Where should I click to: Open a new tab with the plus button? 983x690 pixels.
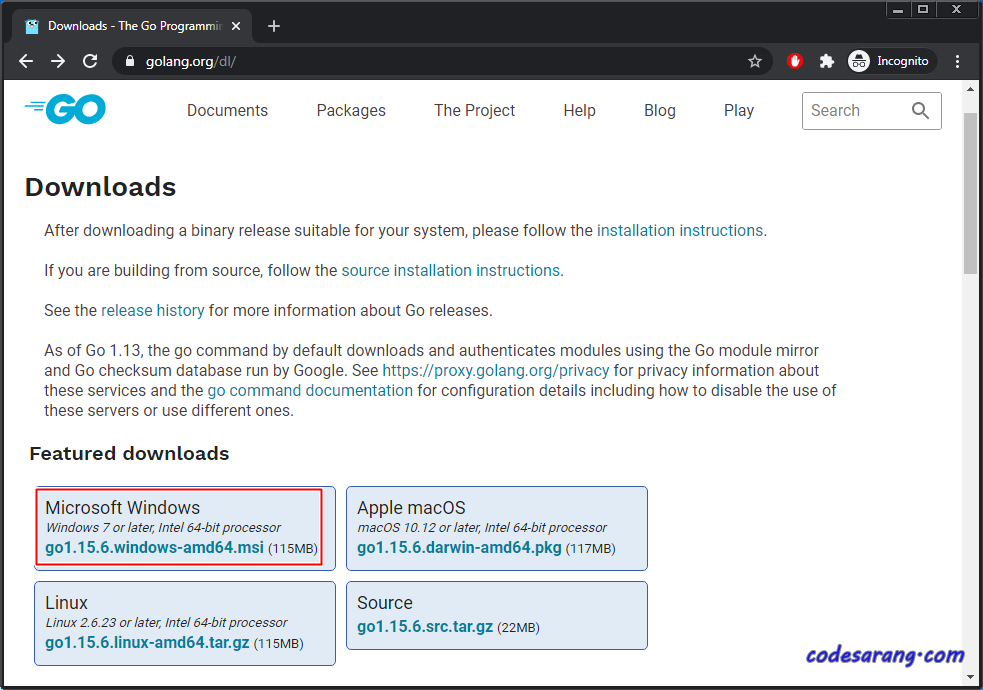[x=274, y=26]
